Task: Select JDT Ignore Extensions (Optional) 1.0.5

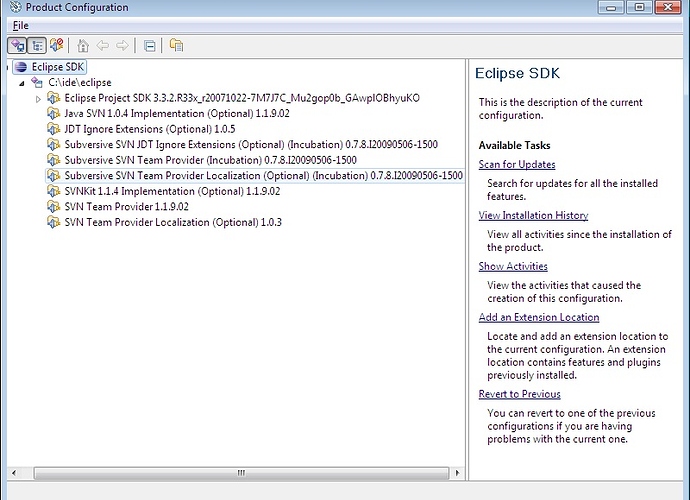Action: (x=150, y=129)
